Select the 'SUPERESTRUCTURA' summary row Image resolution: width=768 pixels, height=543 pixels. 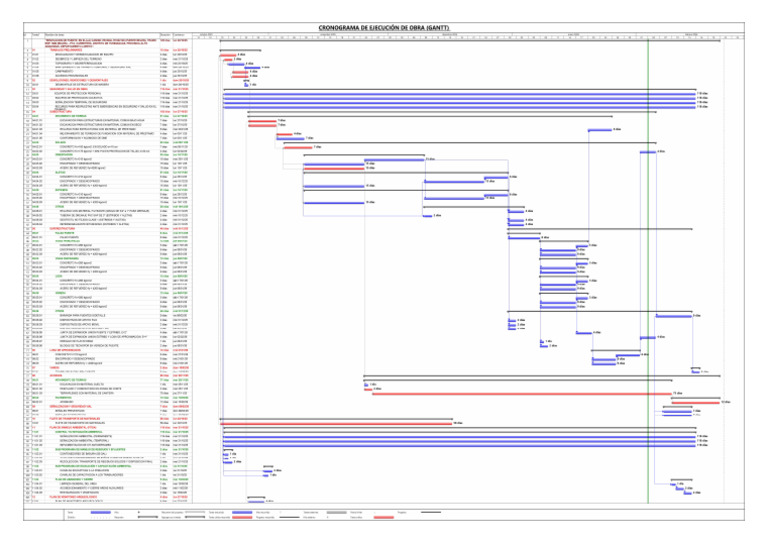tap(108, 229)
